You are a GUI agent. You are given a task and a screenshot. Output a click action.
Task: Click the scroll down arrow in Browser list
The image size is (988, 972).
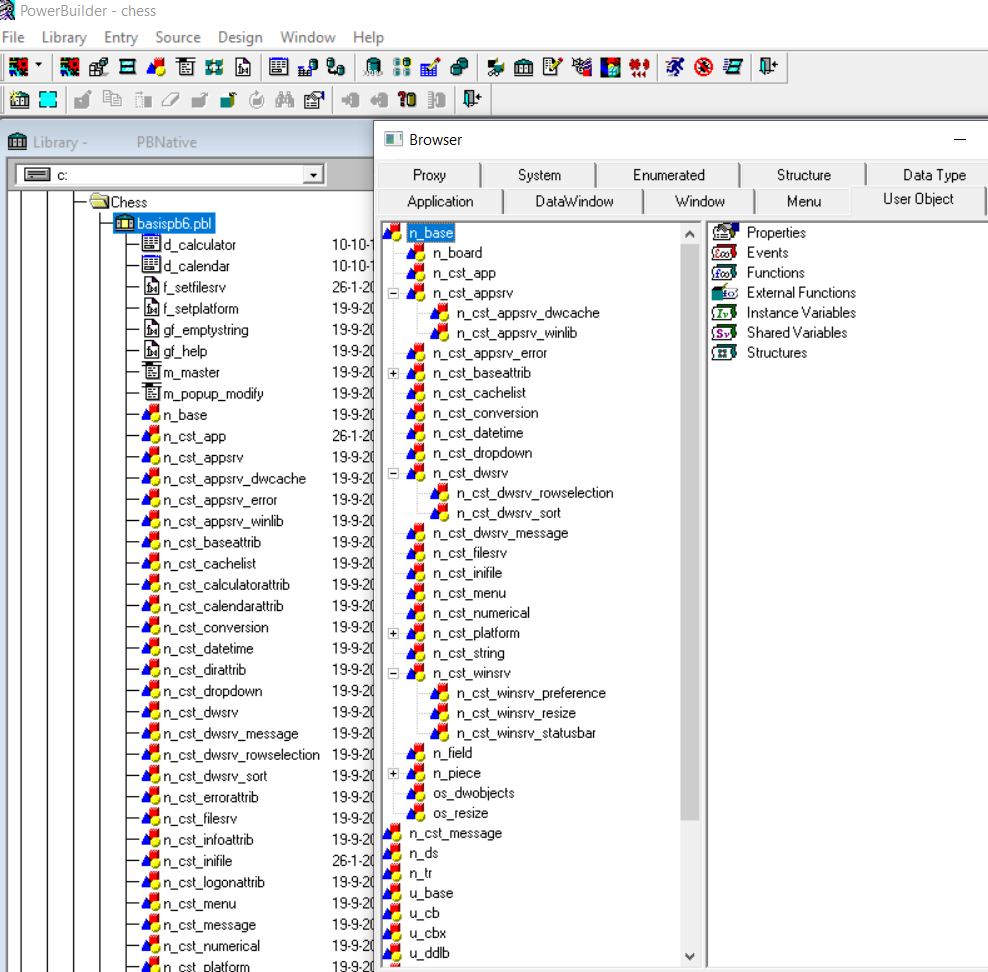click(x=690, y=956)
